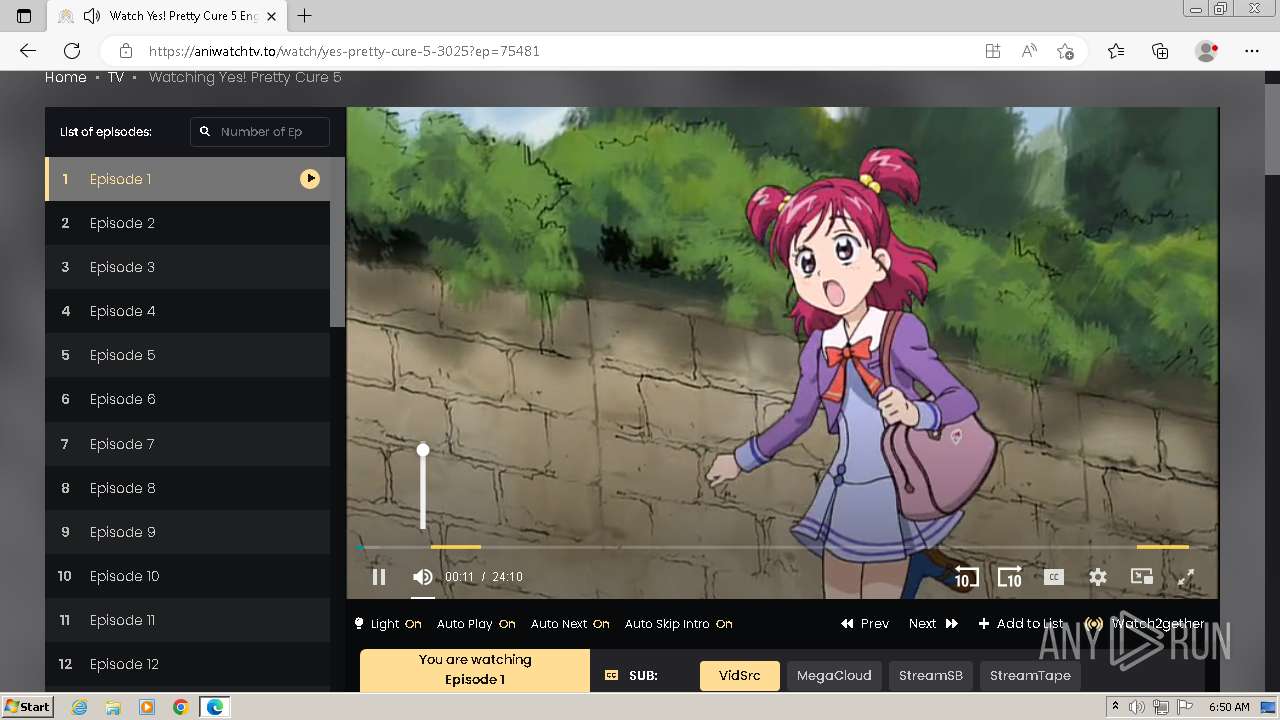This screenshot has height=720, width=1280.
Task: Launch Internet Explorer from taskbar
Action: 79,707
